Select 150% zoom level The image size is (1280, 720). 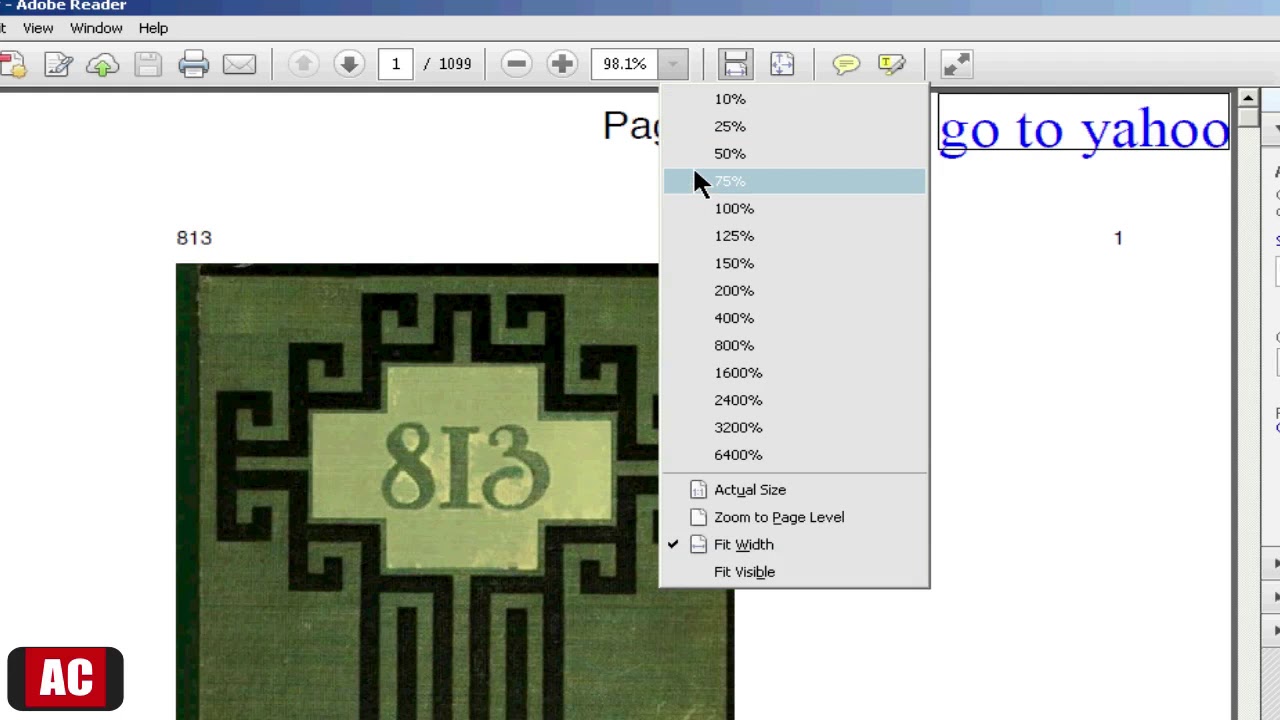[x=794, y=263]
